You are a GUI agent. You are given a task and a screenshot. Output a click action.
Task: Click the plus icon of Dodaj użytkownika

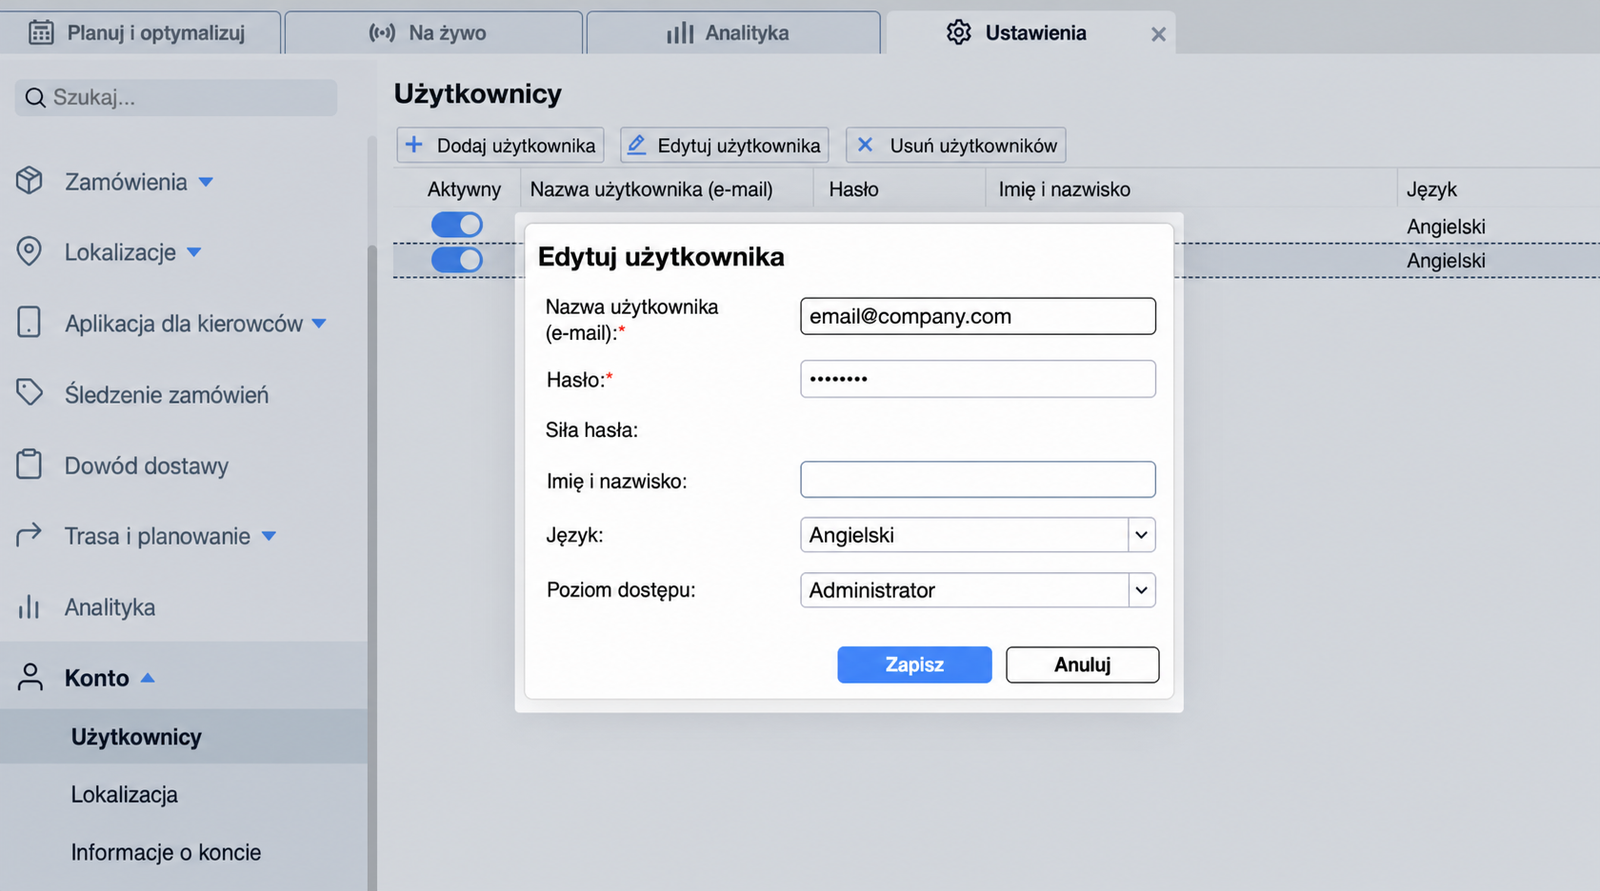click(414, 145)
